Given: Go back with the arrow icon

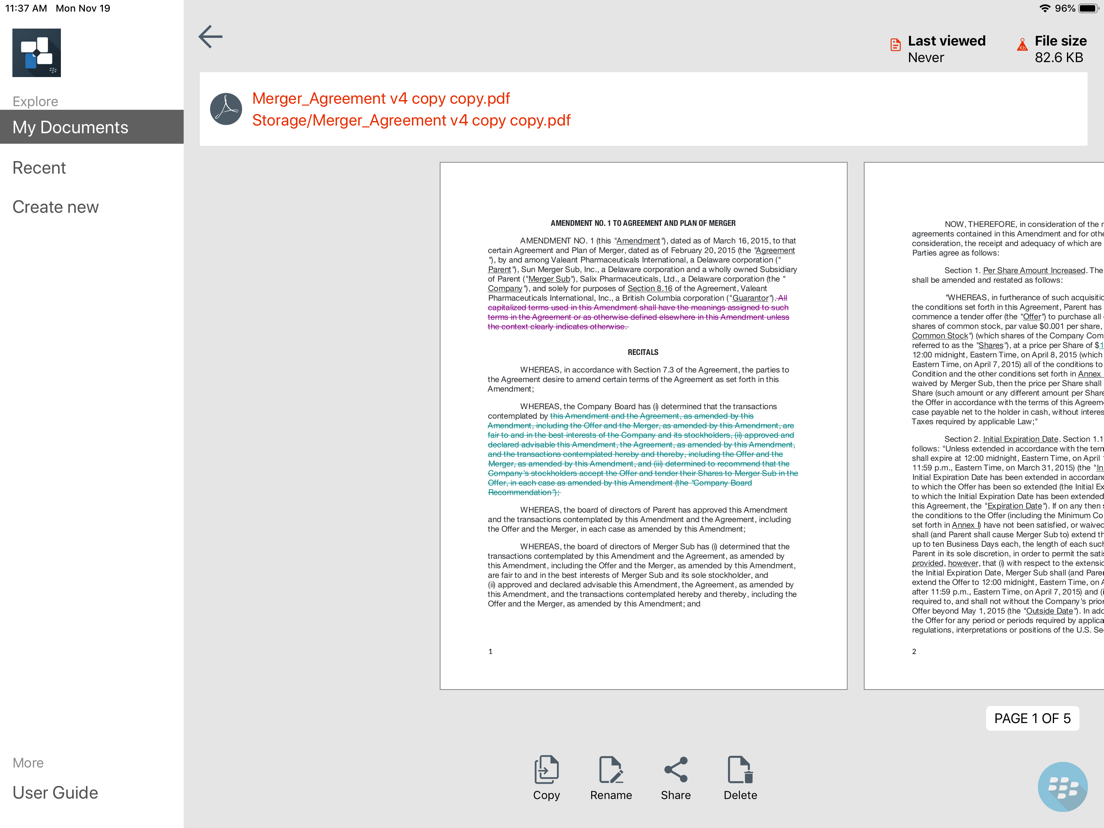Looking at the screenshot, I should click(x=211, y=37).
